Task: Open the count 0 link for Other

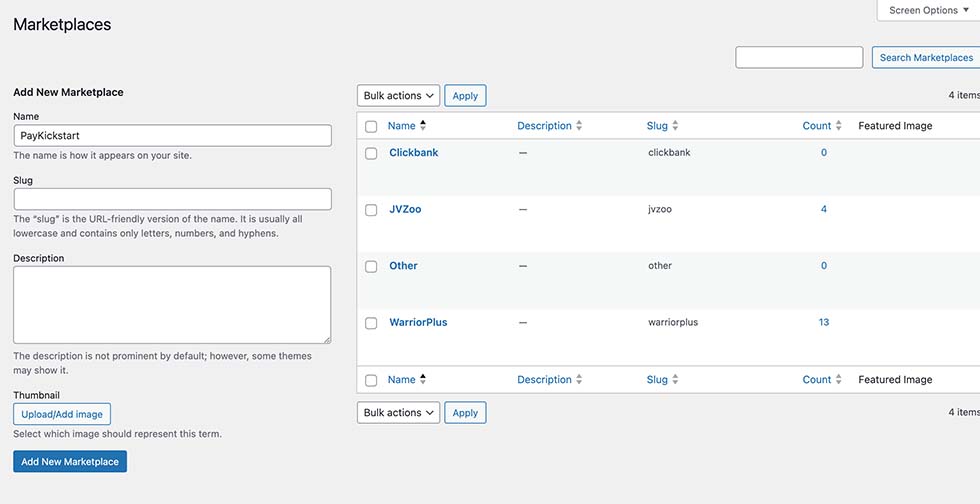Action: 824,266
